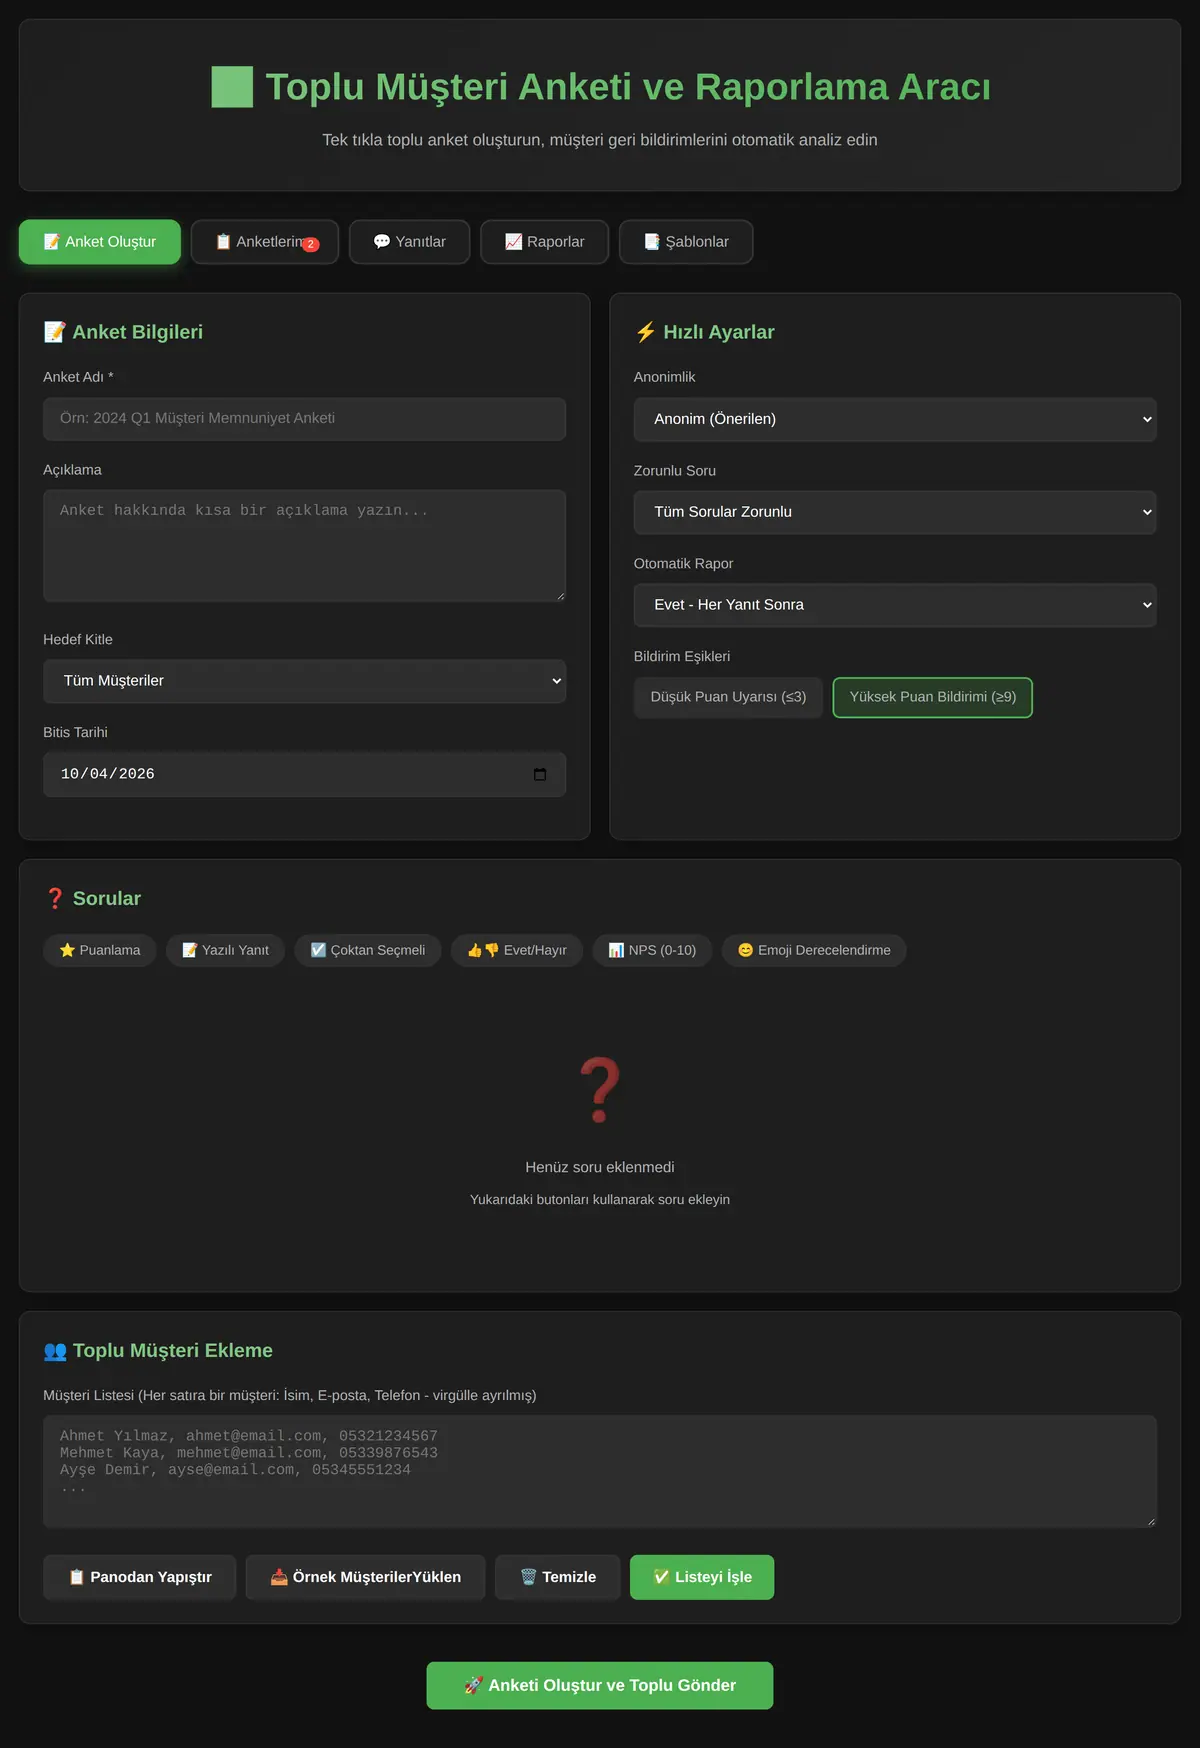Open the Şablonlar tab
The width and height of the screenshot is (1200, 1748).
point(686,242)
